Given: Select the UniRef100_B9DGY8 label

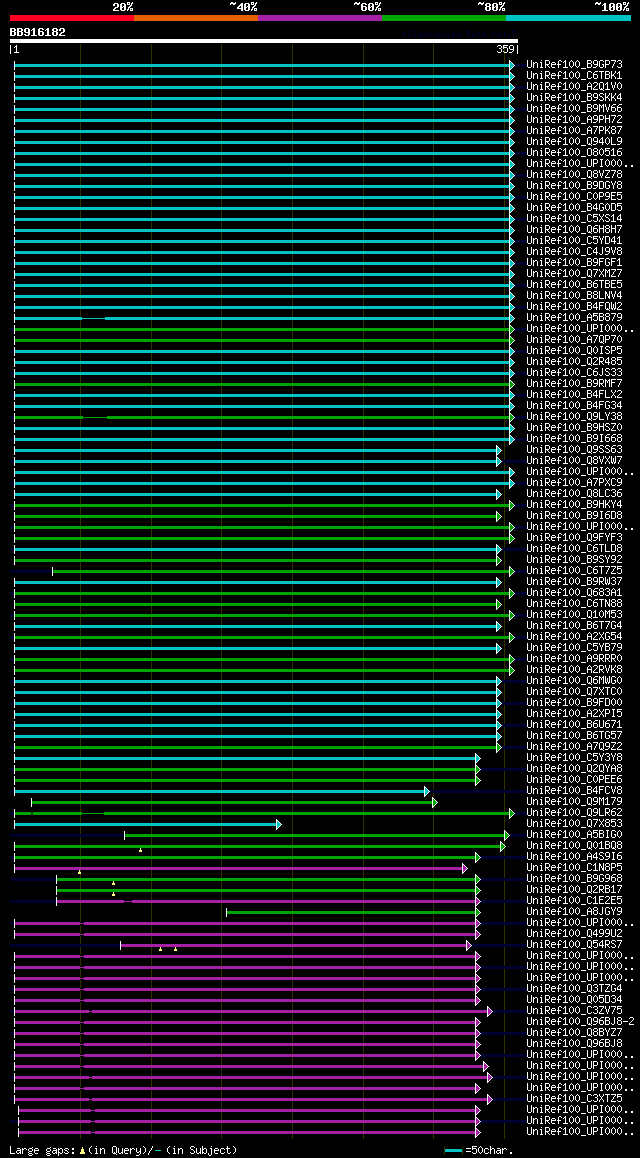Looking at the screenshot, I should [574, 185].
